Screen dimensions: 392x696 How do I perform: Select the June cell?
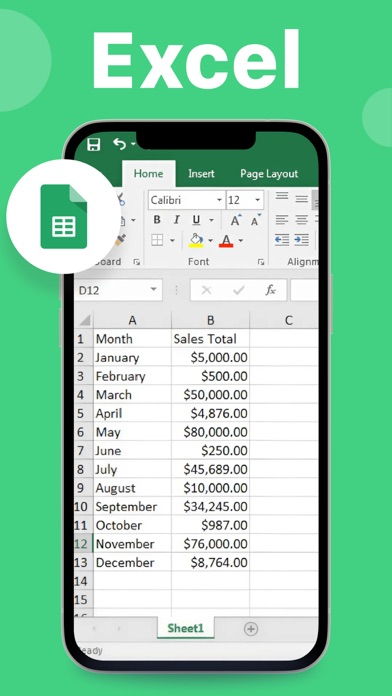tap(132, 451)
